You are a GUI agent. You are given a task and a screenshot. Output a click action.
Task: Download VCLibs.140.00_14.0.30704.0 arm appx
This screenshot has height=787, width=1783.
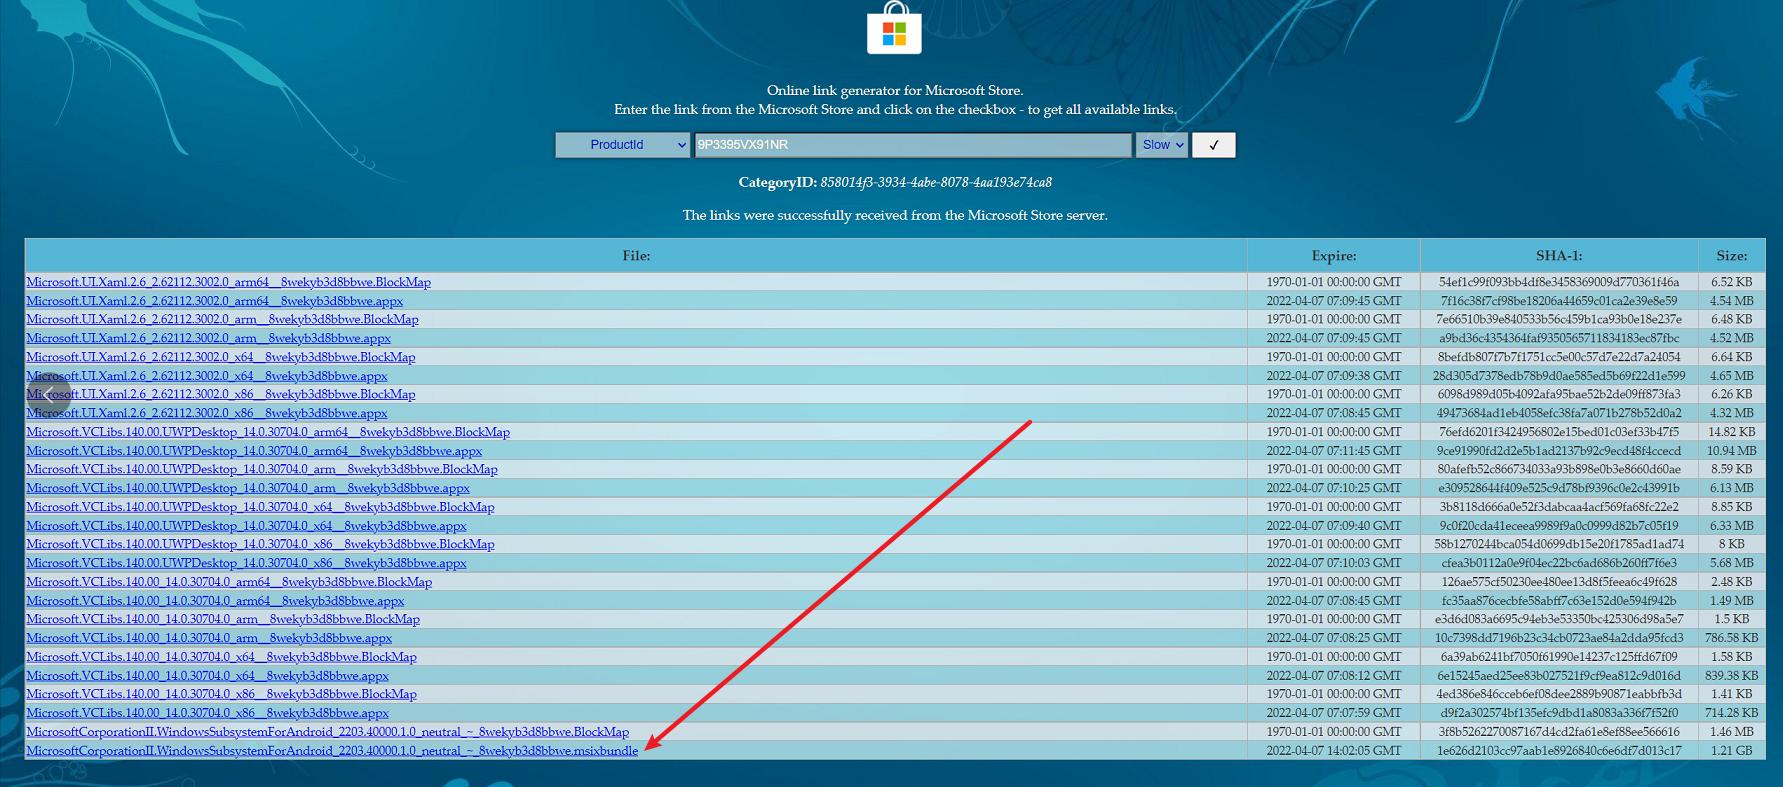209,638
